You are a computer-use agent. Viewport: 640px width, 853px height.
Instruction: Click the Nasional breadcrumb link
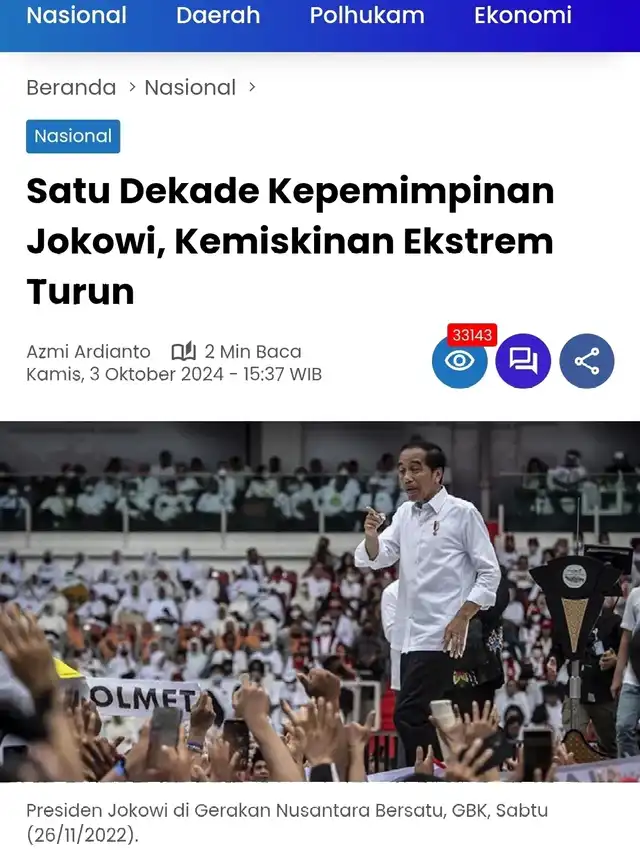coord(190,88)
